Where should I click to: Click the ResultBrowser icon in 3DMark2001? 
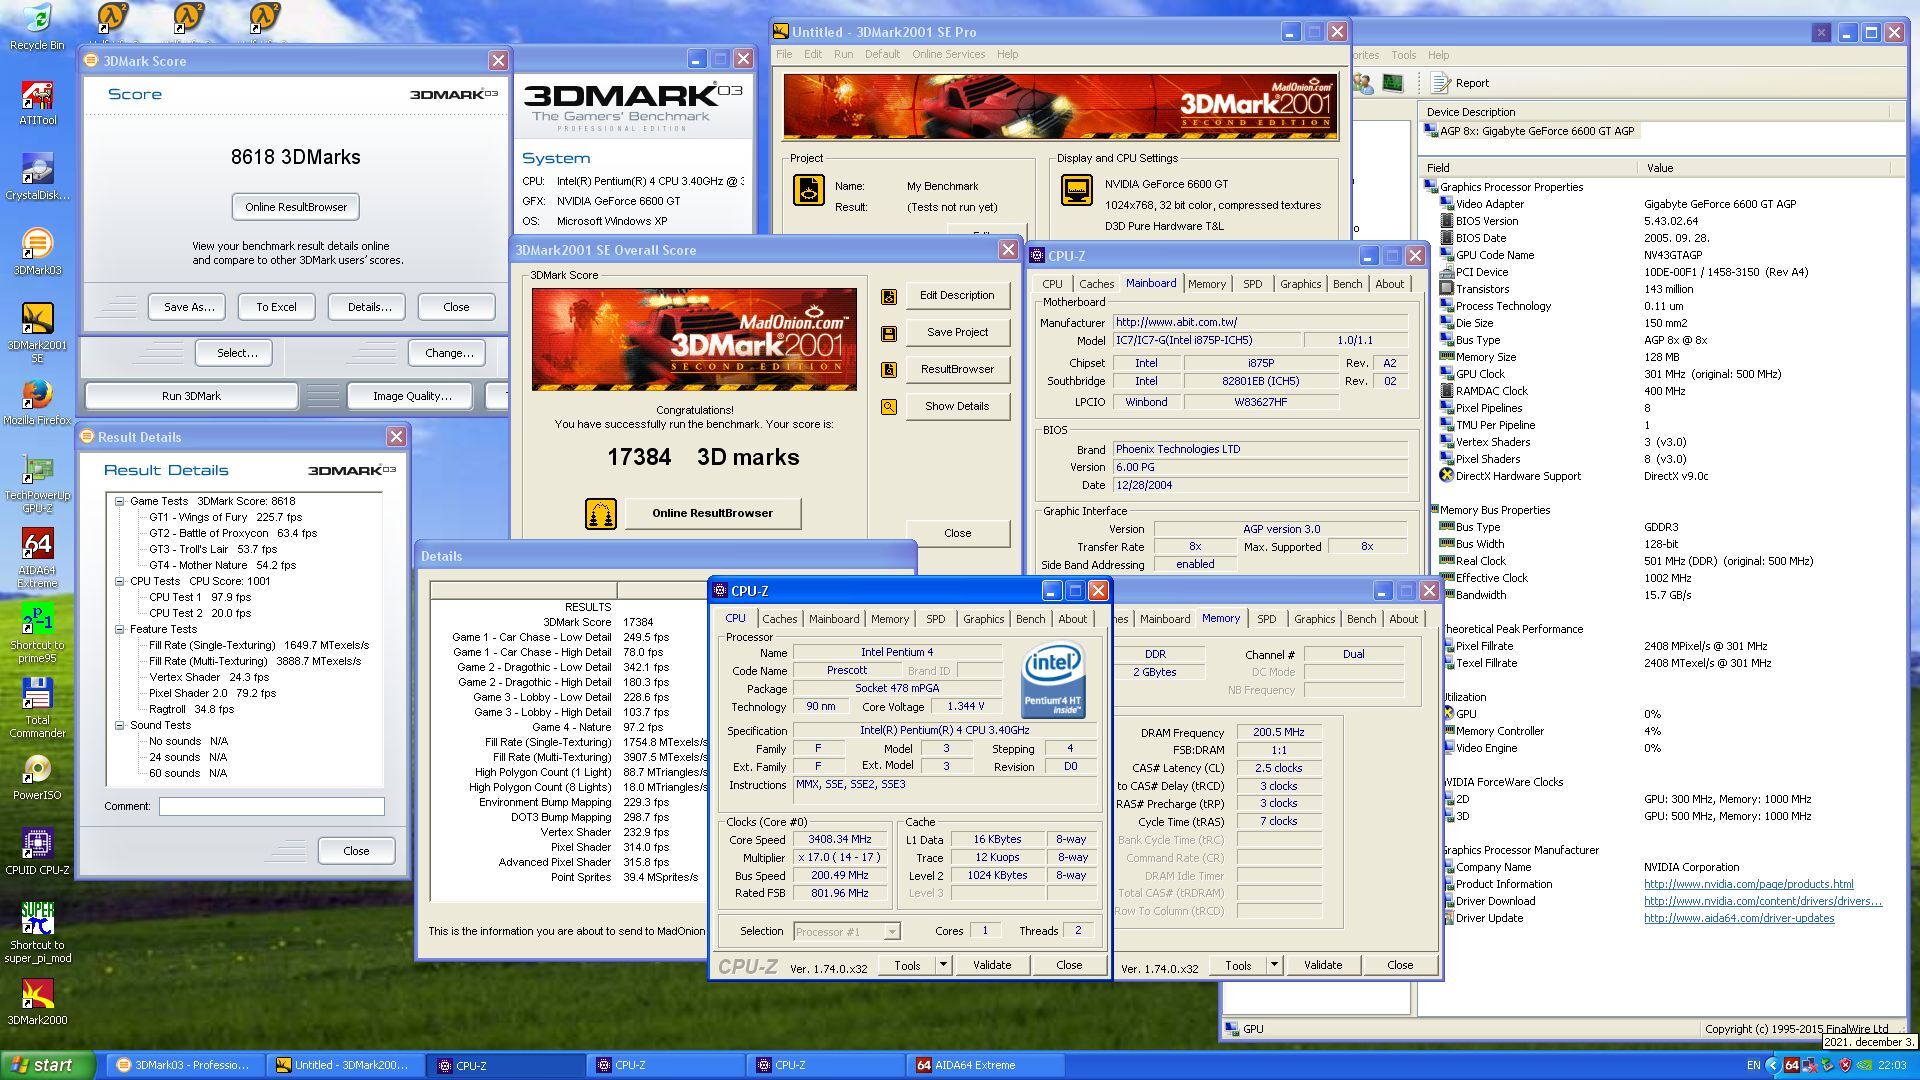click(888, 370)
